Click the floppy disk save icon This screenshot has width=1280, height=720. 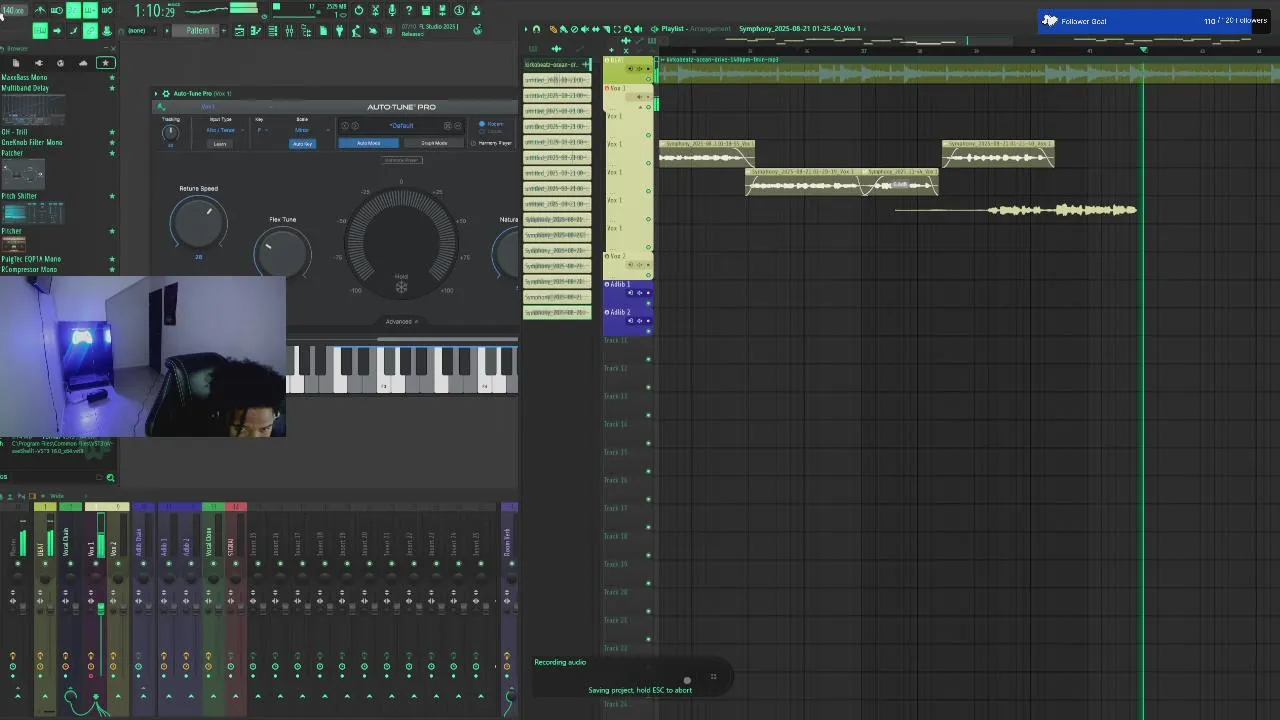coord(425,10)
